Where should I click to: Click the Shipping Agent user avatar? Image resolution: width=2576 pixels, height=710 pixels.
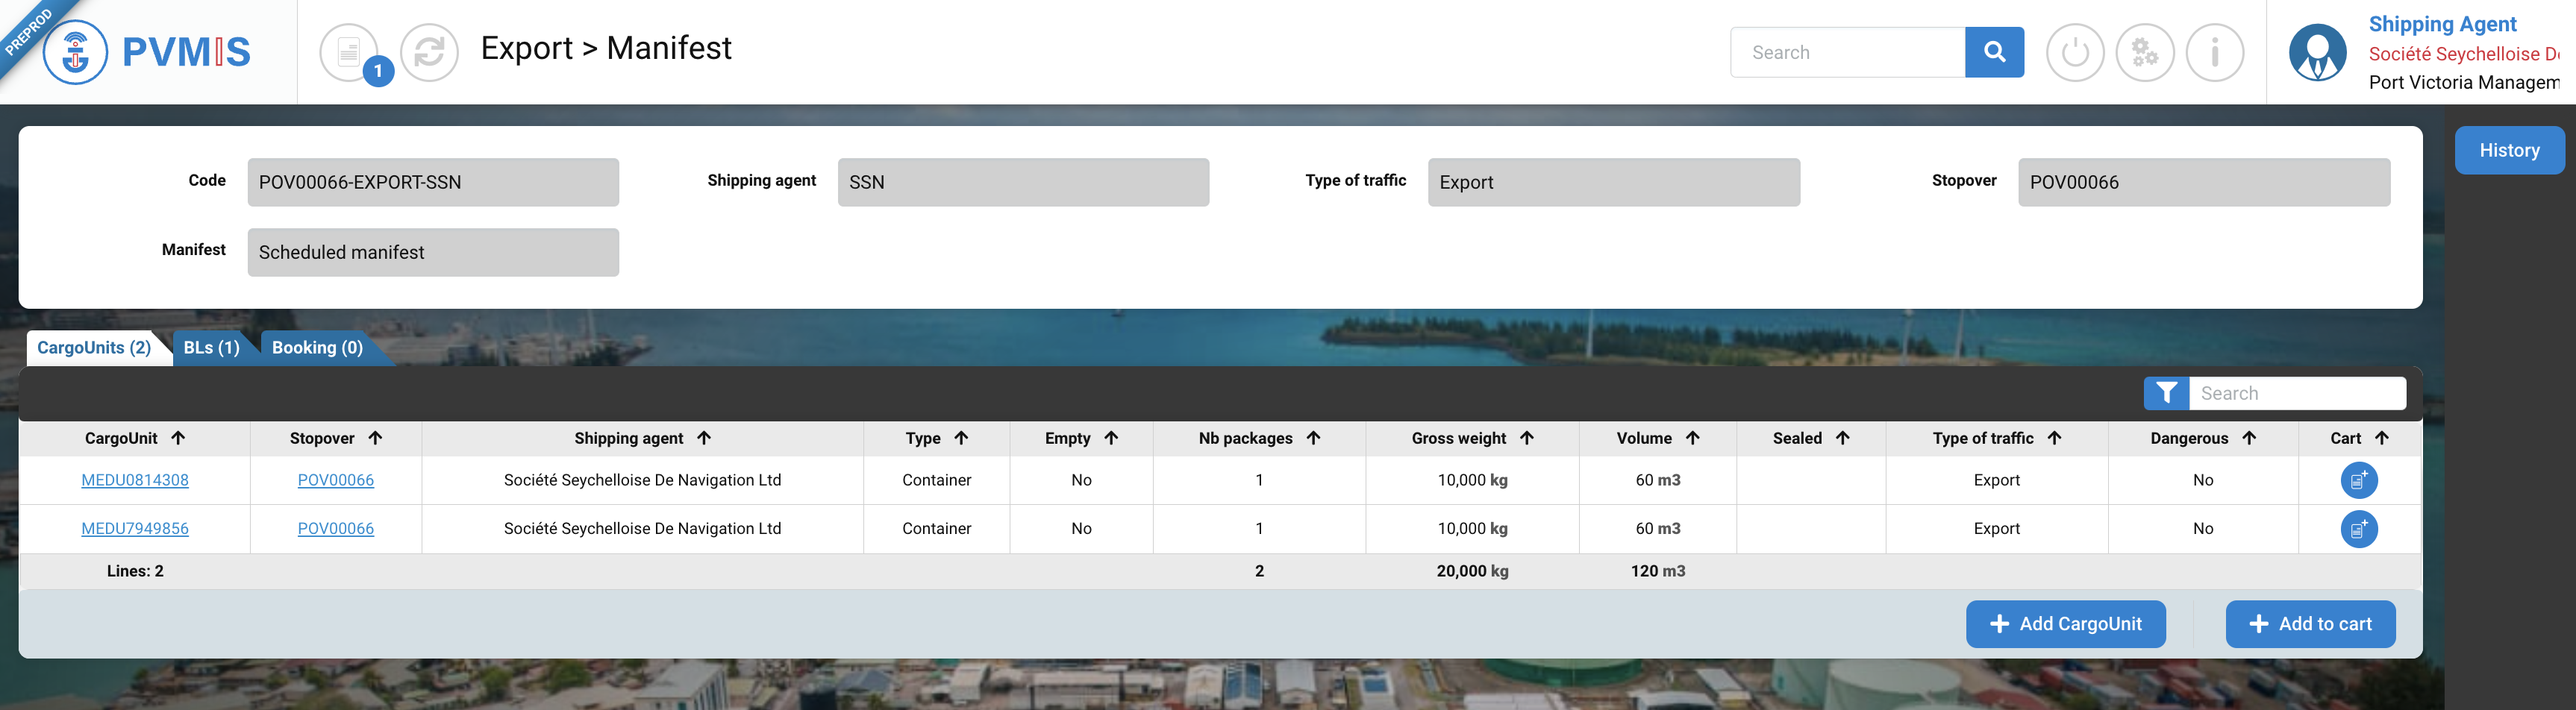click(2317, 52)
